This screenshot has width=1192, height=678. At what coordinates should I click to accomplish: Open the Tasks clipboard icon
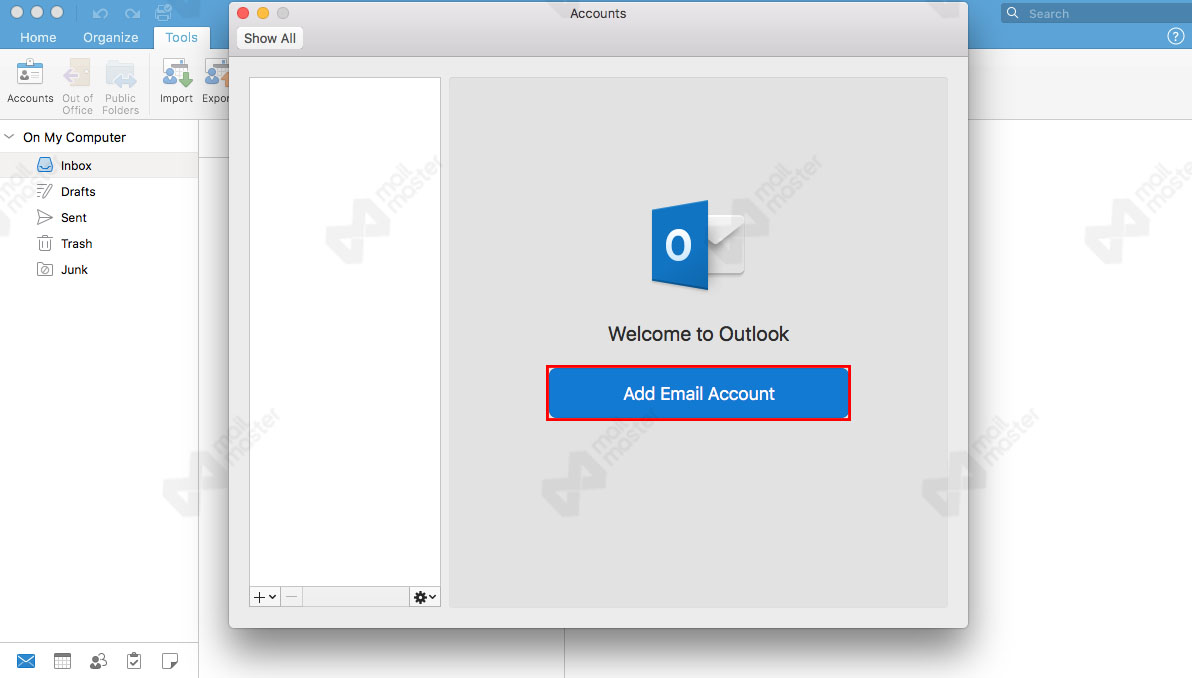(134, 661)
